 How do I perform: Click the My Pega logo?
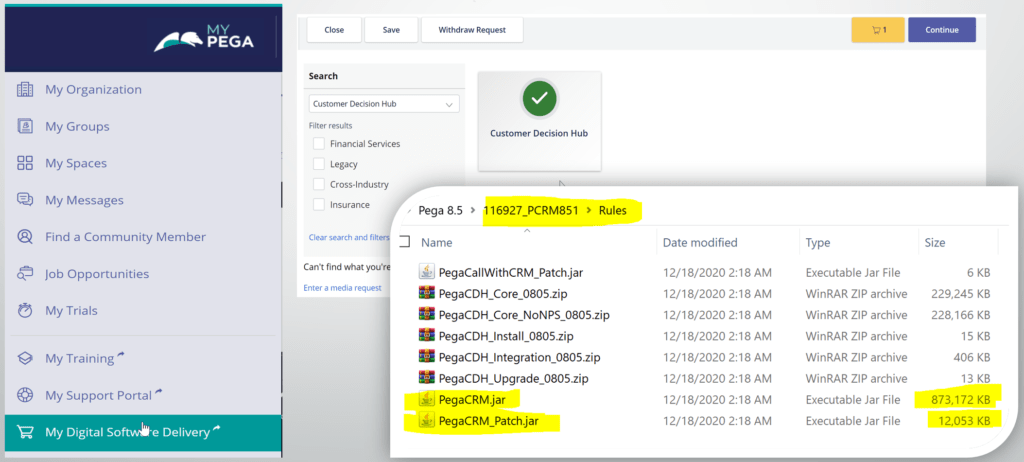pos(204,39)
